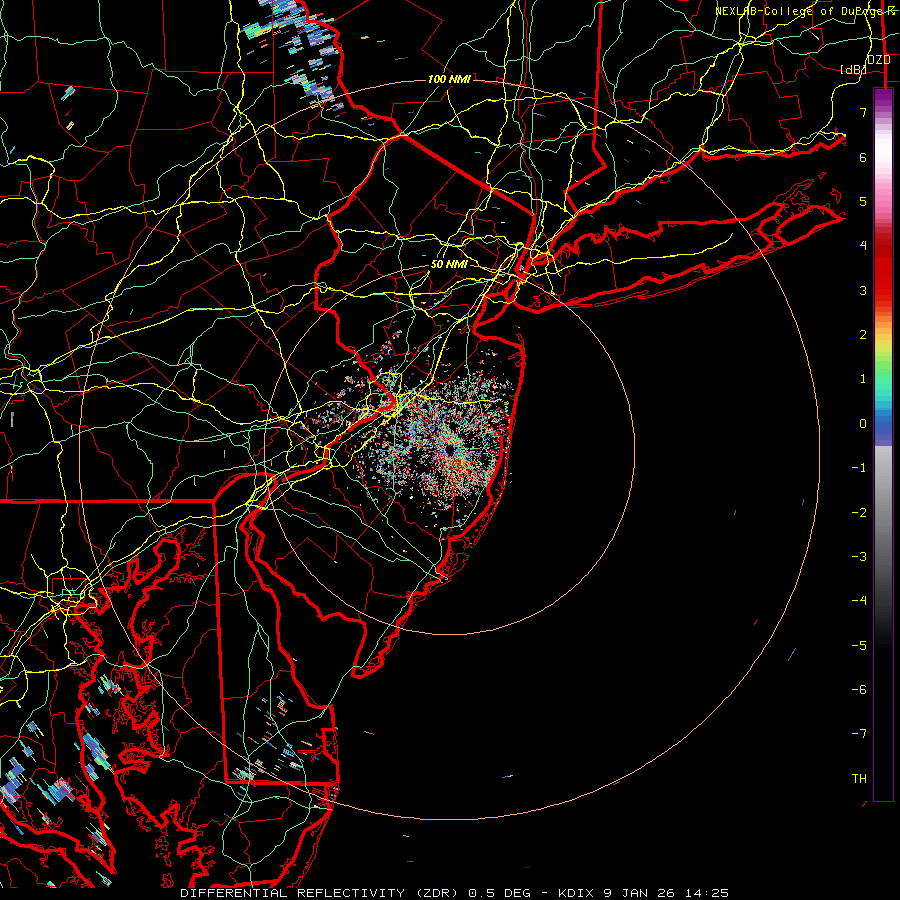This screenshot has height=900, width=900.
Task: Click the 14:25 timestamp in the caption
Action: pyautogui.click(x=707, y=893)
